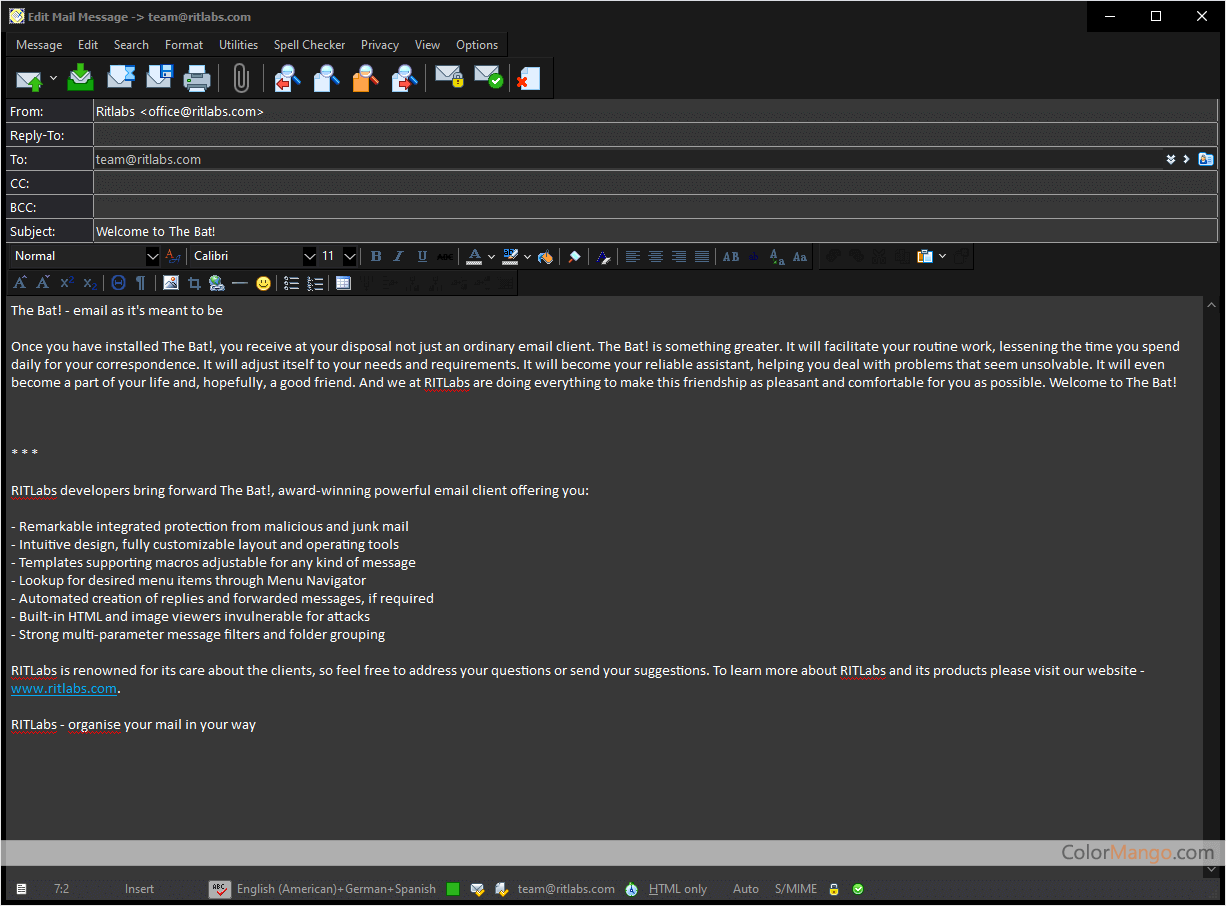The height and width of the screenshot is (906, 1226).
Task: Click the Send message envelope icon
Action: tap(28, 78)
